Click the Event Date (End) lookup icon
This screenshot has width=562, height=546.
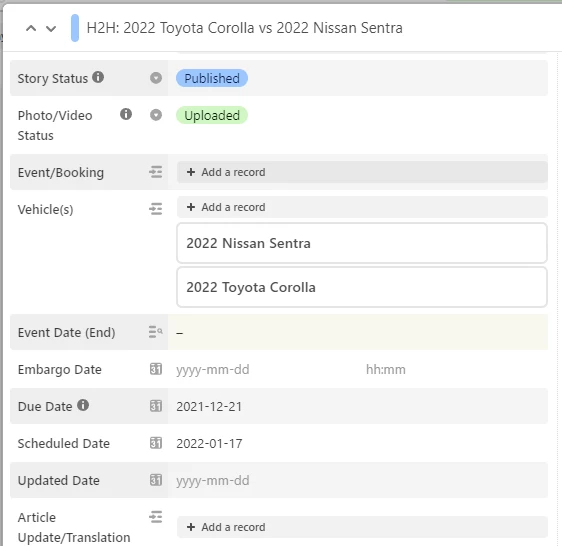click(x=156, y=332)
